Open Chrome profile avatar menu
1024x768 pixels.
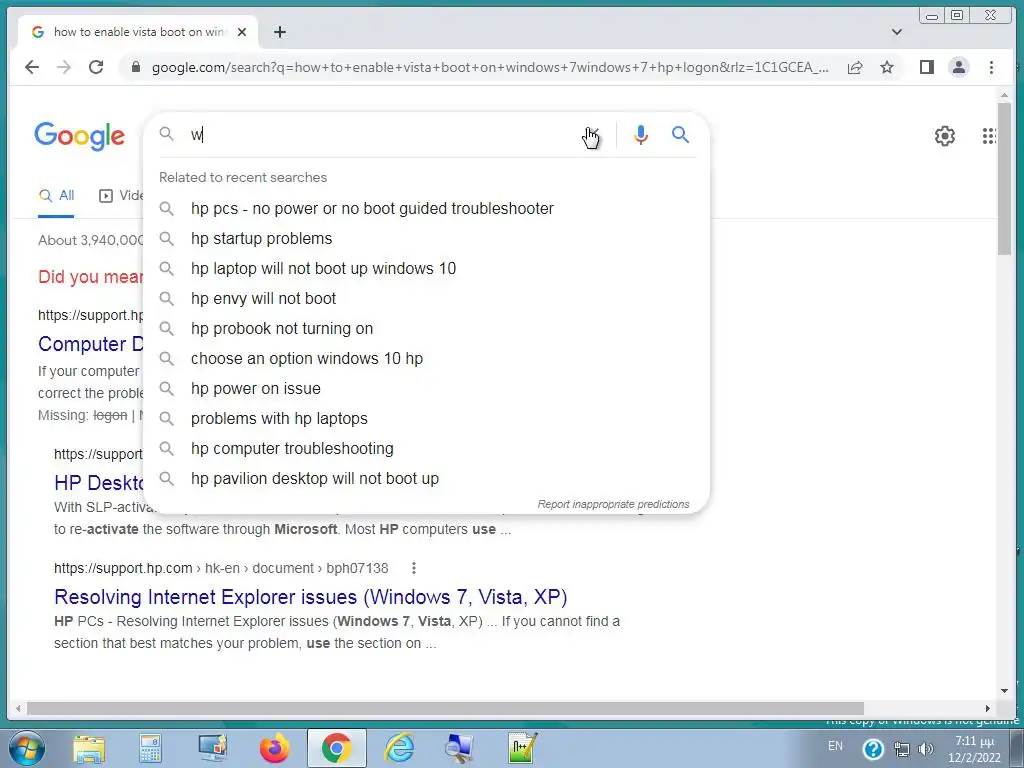pos(959,67)
